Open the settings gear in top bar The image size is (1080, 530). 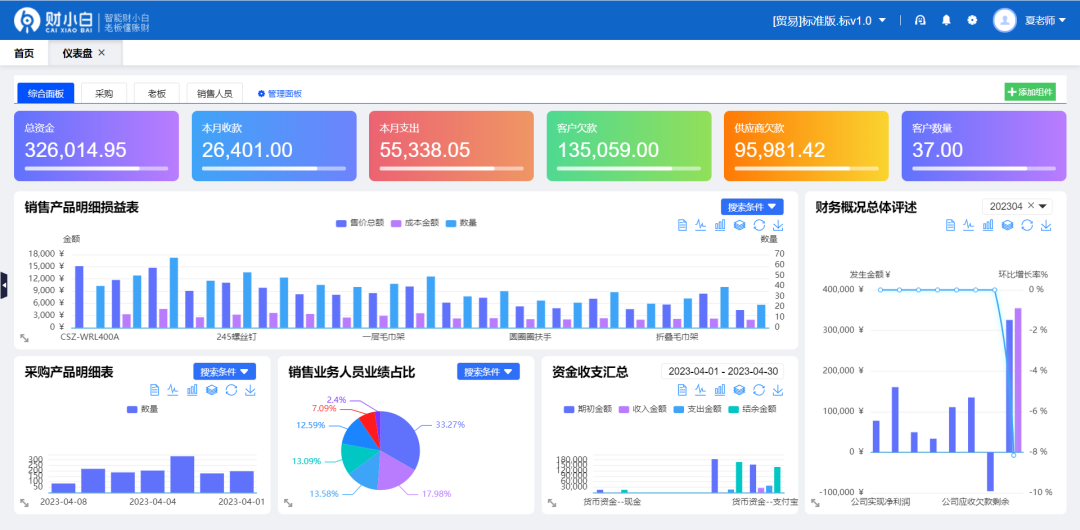coord(972,20)
